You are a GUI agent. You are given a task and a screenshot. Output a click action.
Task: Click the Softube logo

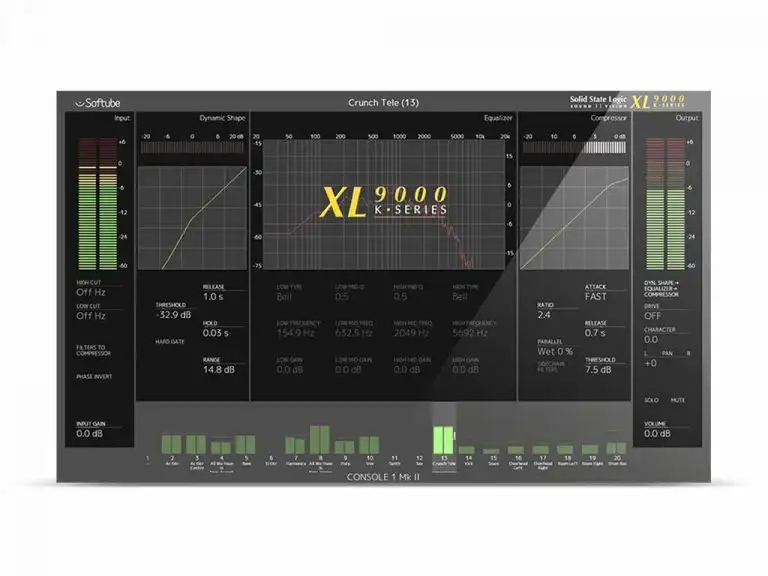coord(98,103)
